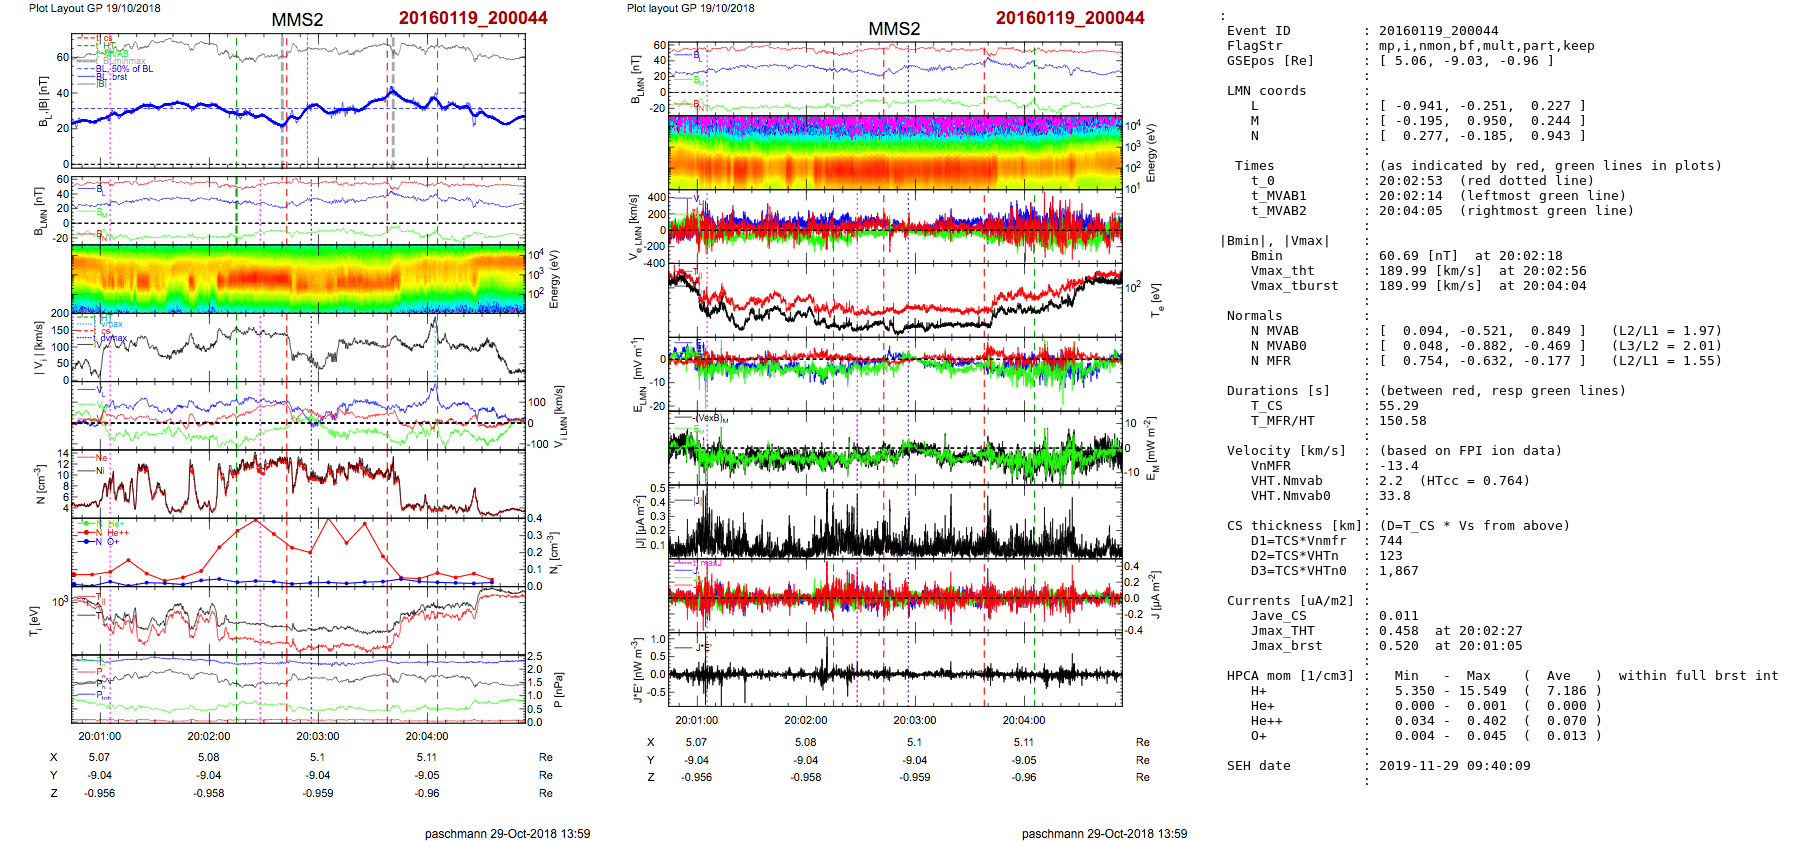Click the Plot Layout GP 19/10/2018 header on left plot
Image resolution: width=1804 pixels, height=841 pixels.
[x=94, y=8]
